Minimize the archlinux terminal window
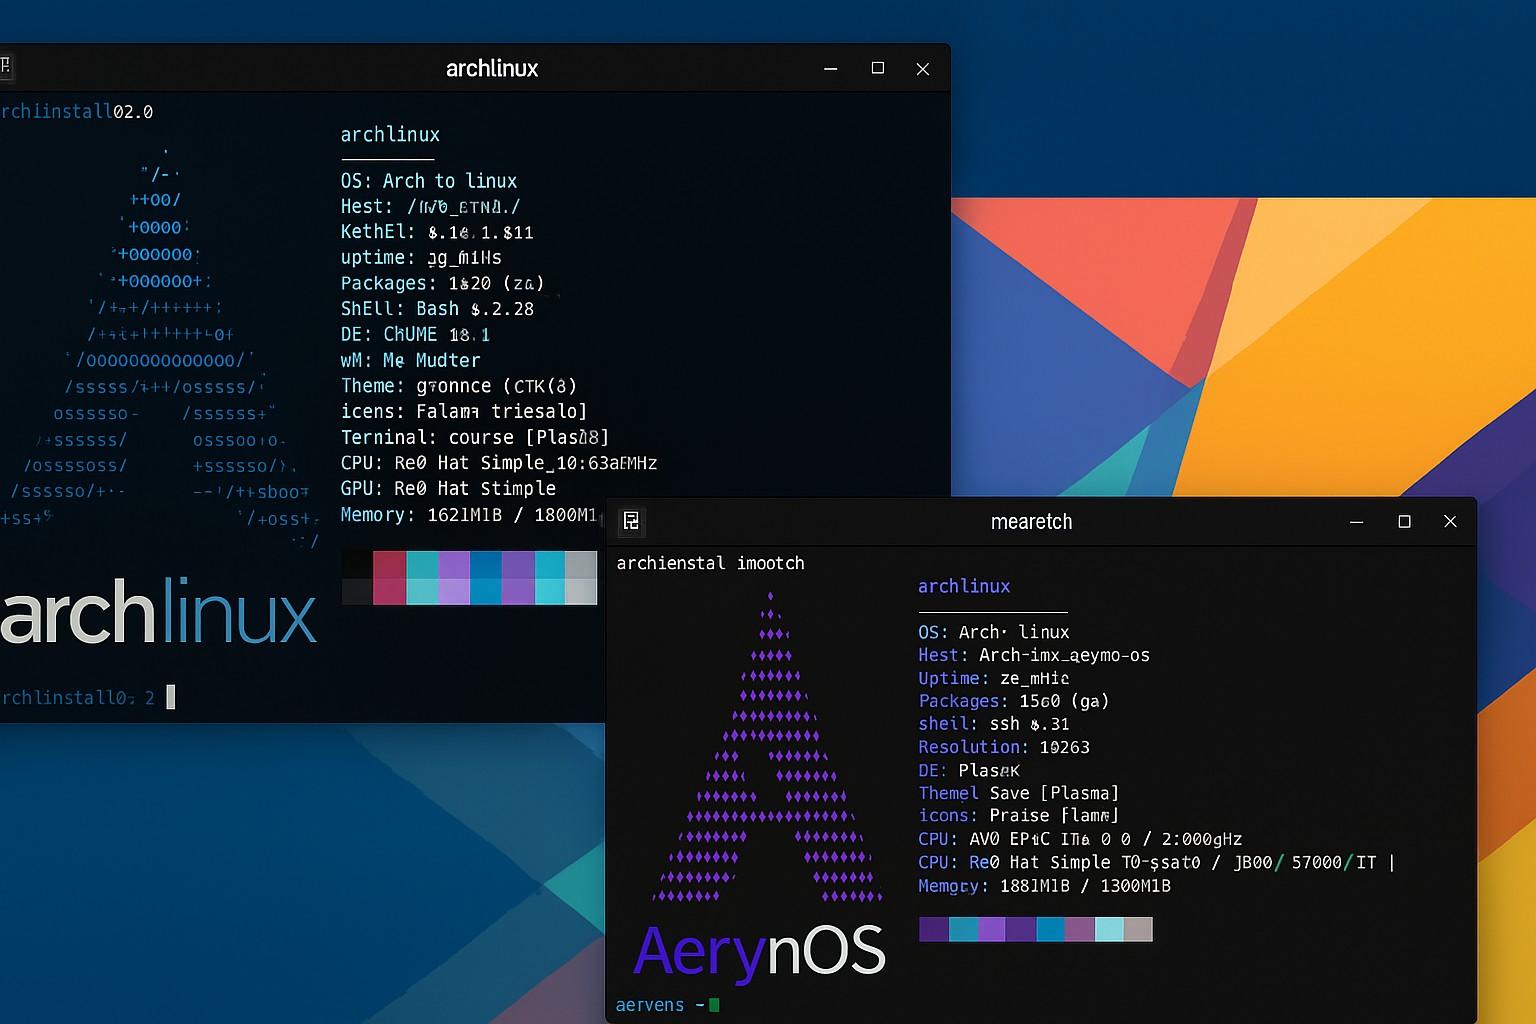Screen dimensions: 1536x1024 coord(830,69)
